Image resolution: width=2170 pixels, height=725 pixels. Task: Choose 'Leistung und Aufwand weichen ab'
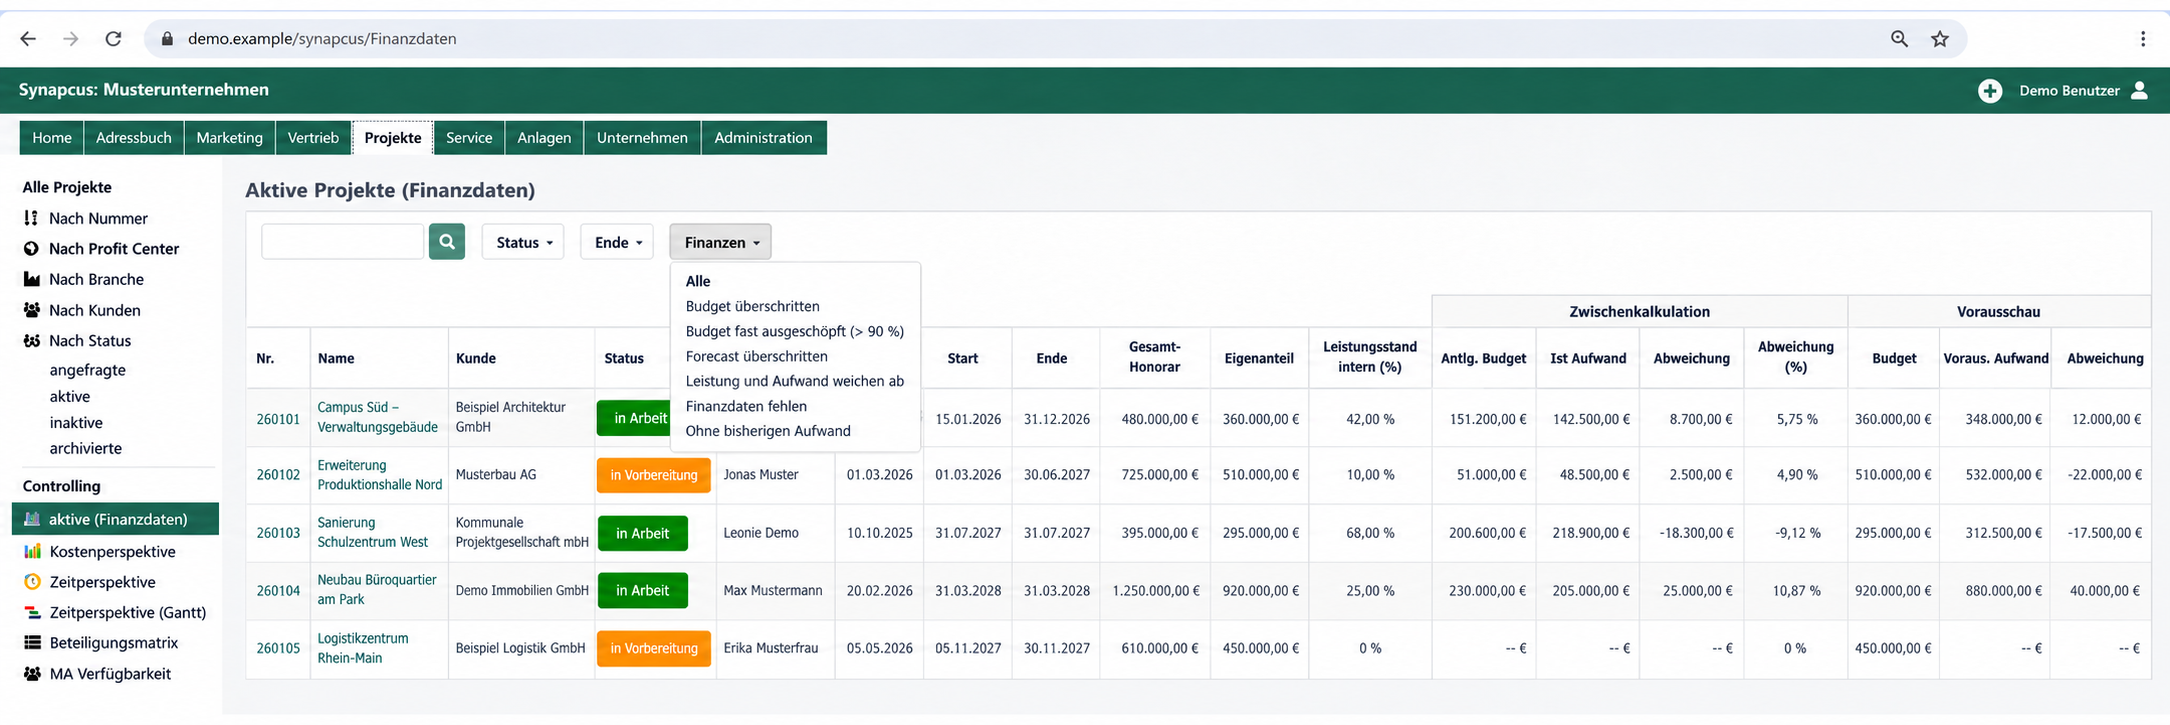794,381
